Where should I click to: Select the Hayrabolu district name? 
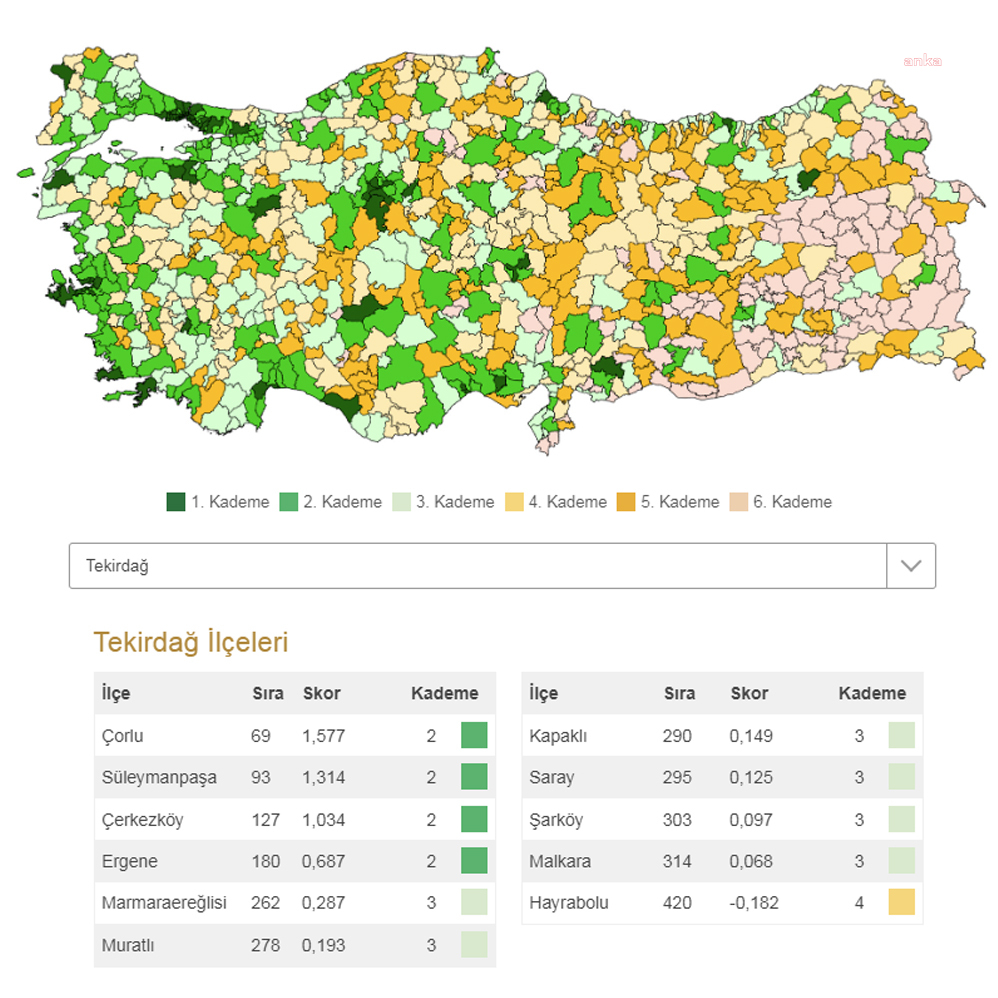pos(569,903)
